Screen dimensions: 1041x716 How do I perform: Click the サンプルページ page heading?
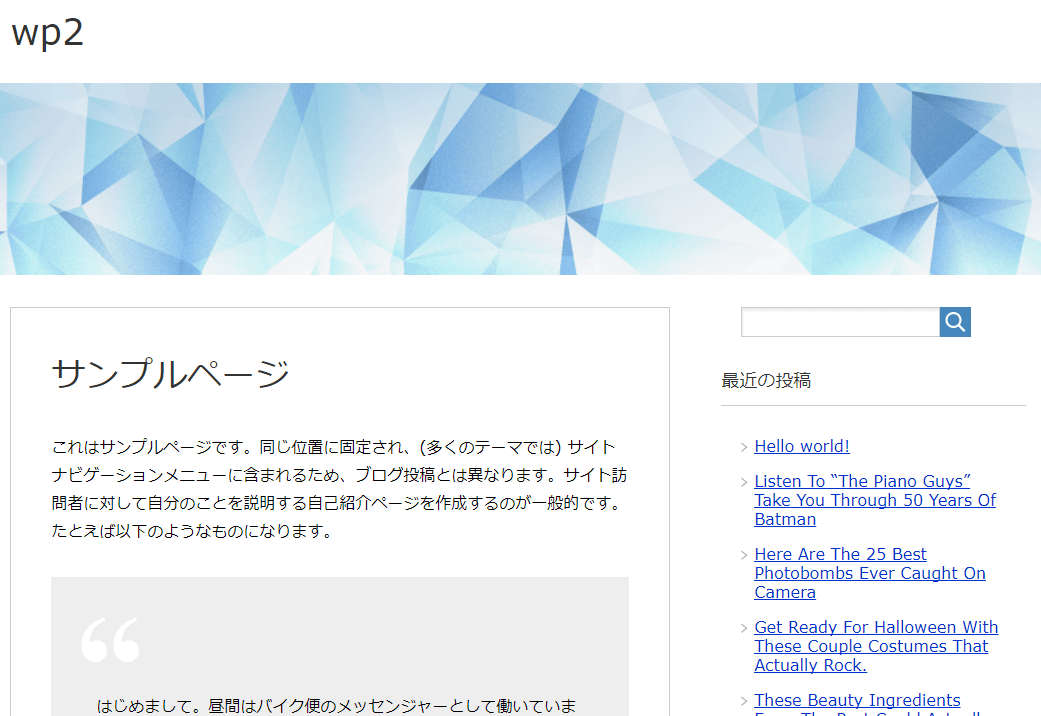(x=170, y=374)
